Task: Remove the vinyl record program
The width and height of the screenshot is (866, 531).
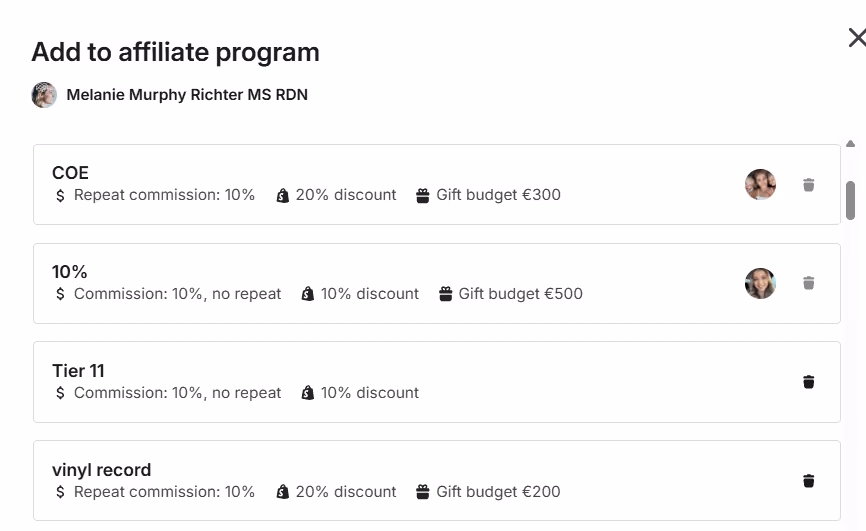Action: coord(809,481)
